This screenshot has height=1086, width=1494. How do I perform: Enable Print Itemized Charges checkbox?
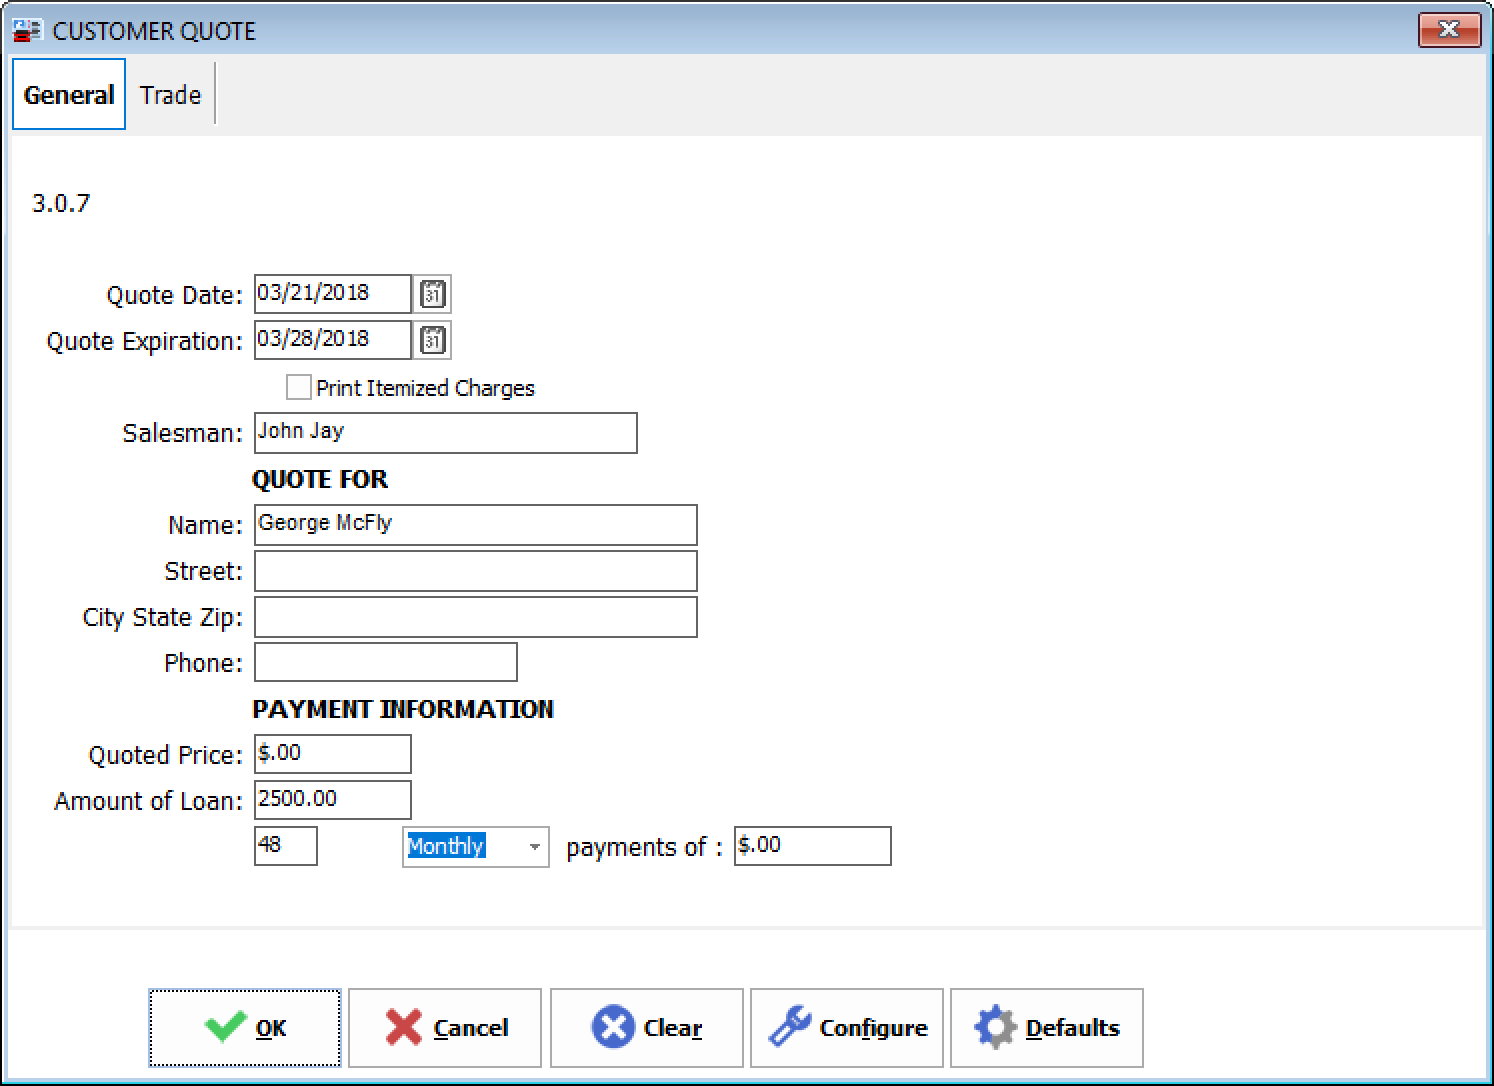coord(299,387)
